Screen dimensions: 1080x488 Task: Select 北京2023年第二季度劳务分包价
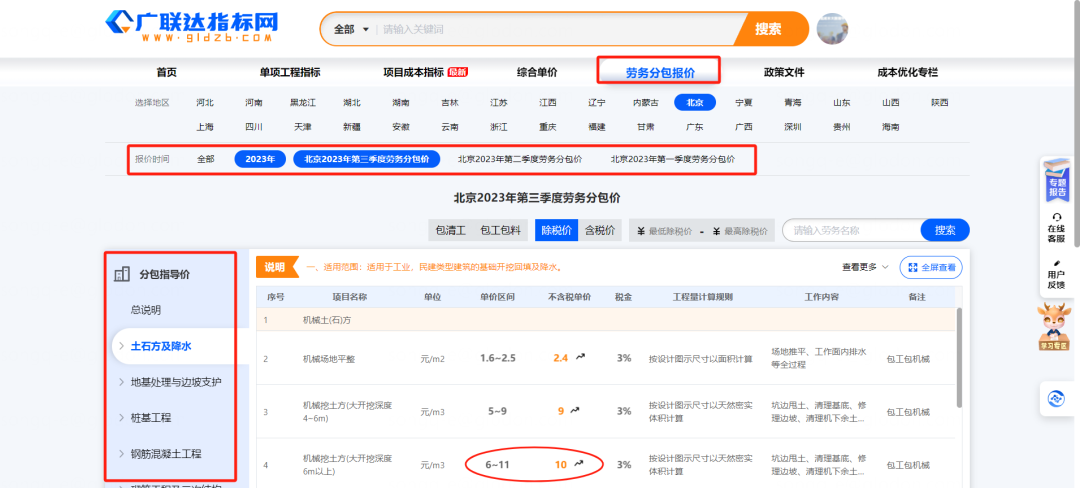(520, 159)
